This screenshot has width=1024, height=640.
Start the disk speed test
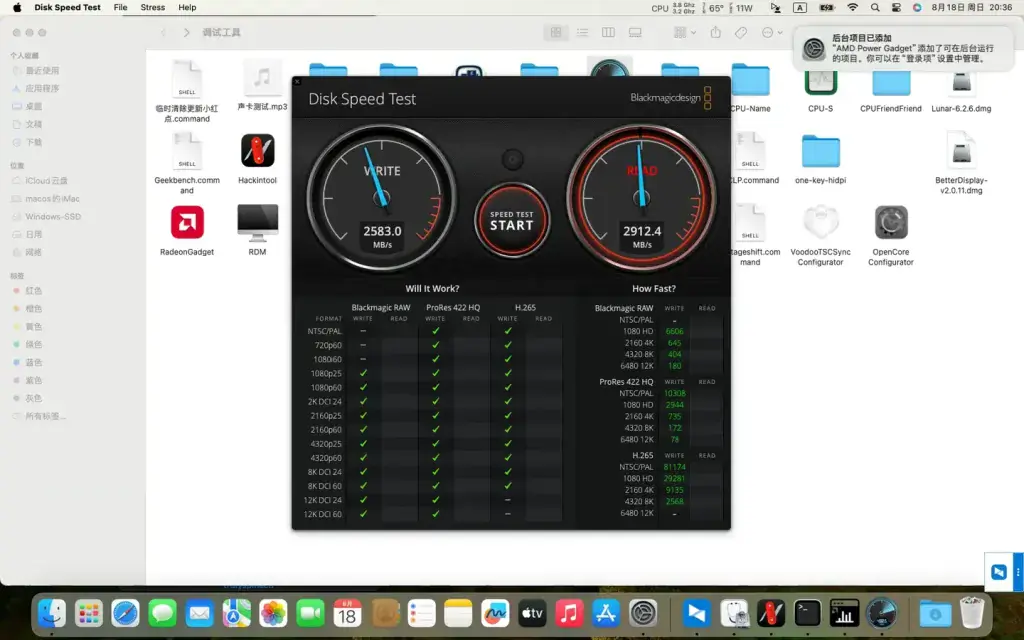tap(512, 220)
